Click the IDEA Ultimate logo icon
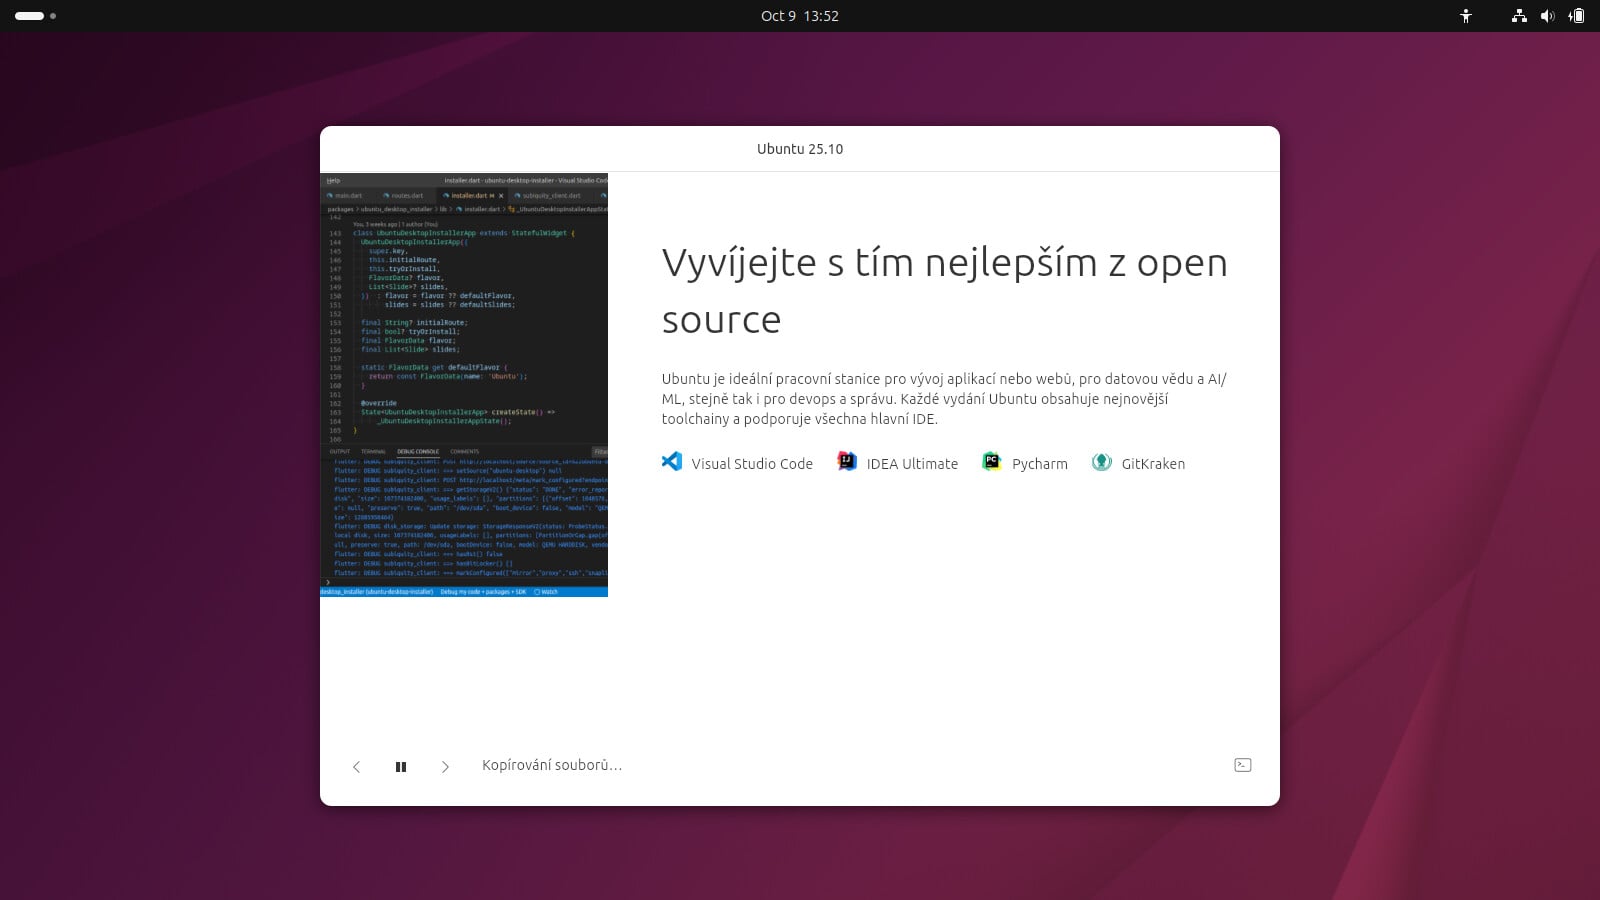The width and height of the screenshot is (1600, 900). click(847, 462)
